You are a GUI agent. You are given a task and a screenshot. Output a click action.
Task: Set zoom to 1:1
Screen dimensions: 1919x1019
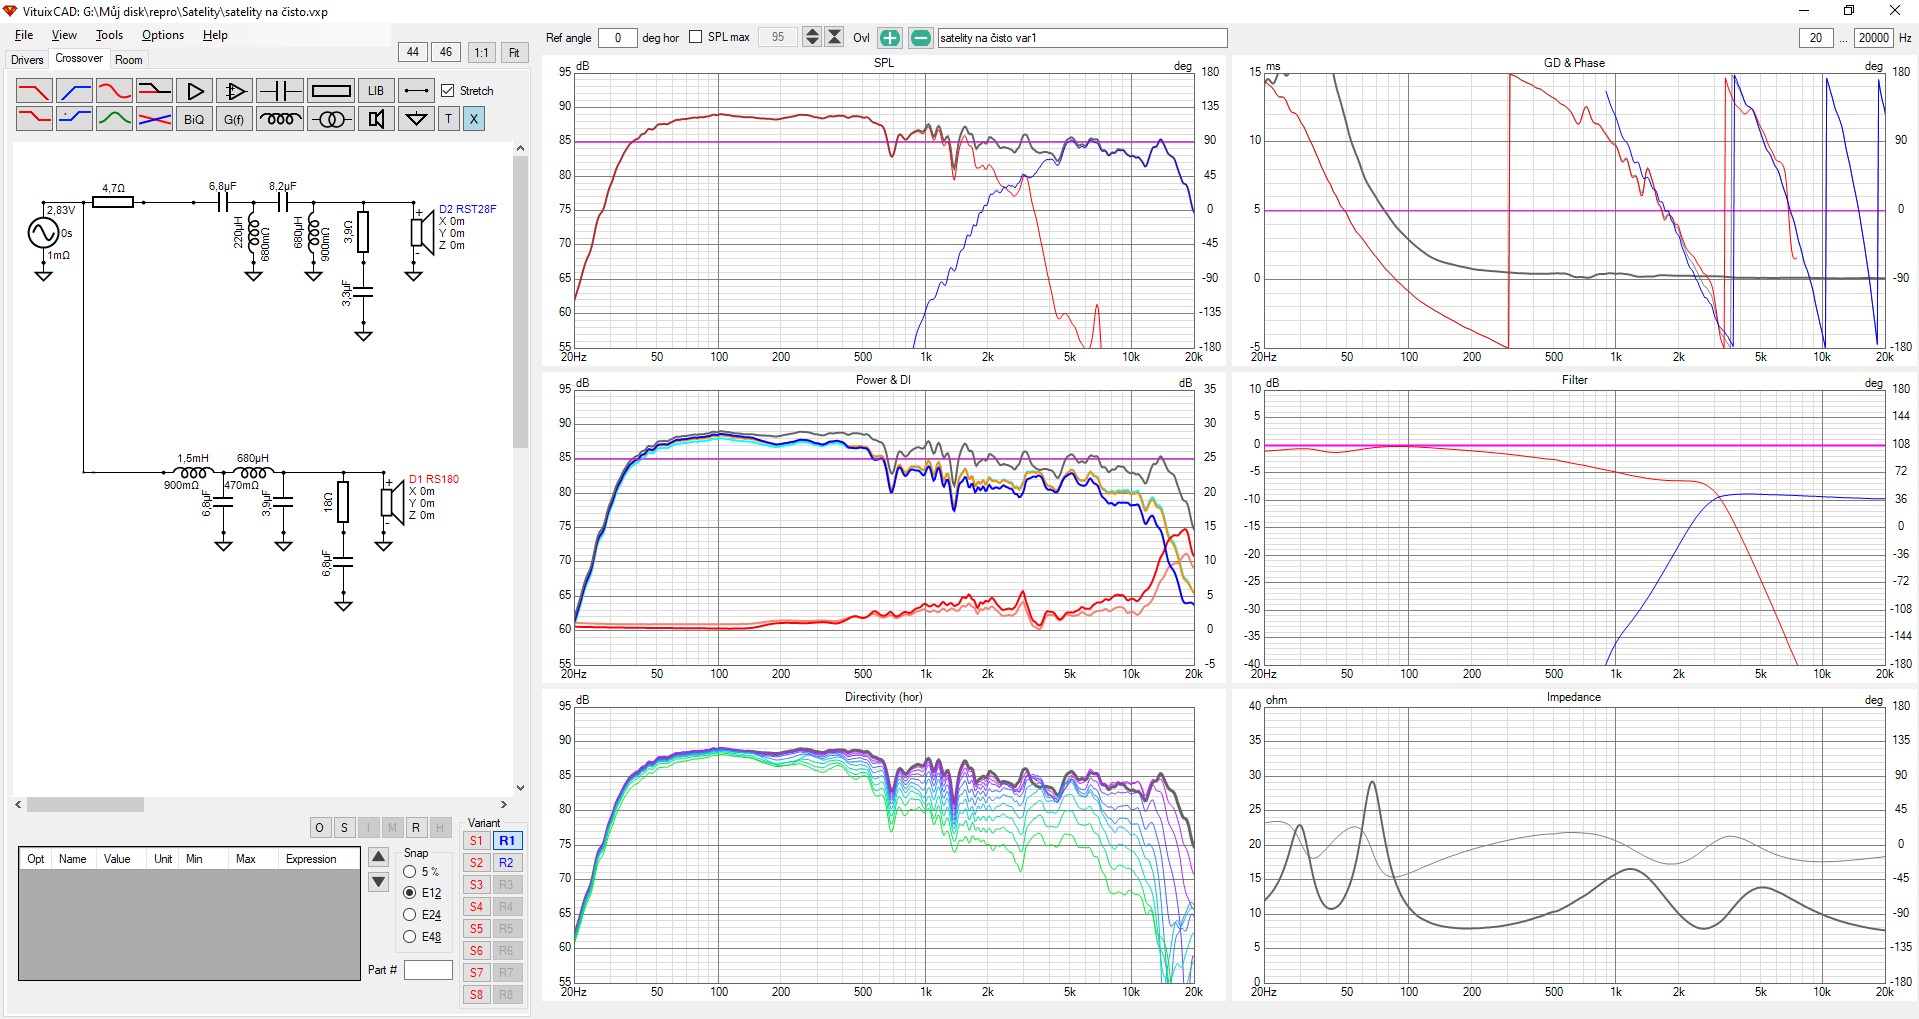coord(482,52)
